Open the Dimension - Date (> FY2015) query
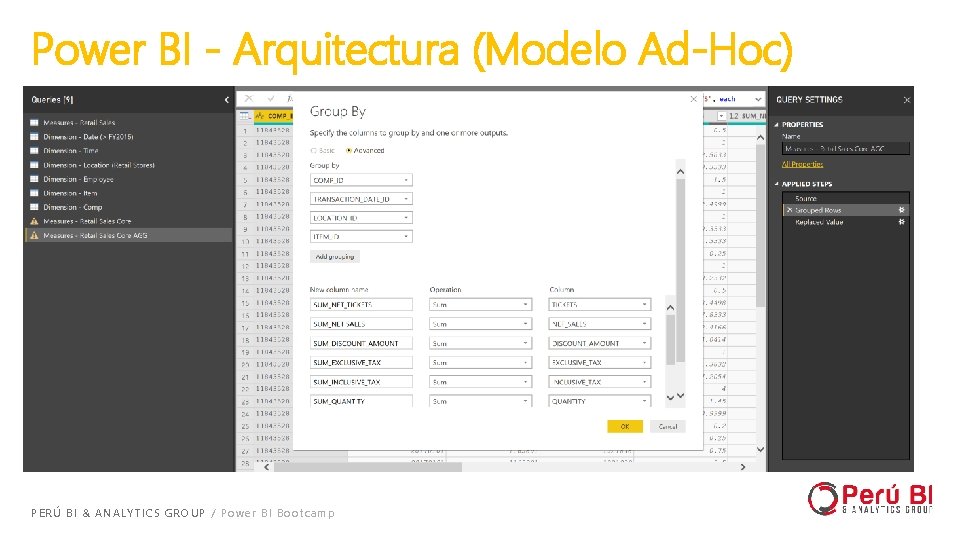 tap(88, 137)
